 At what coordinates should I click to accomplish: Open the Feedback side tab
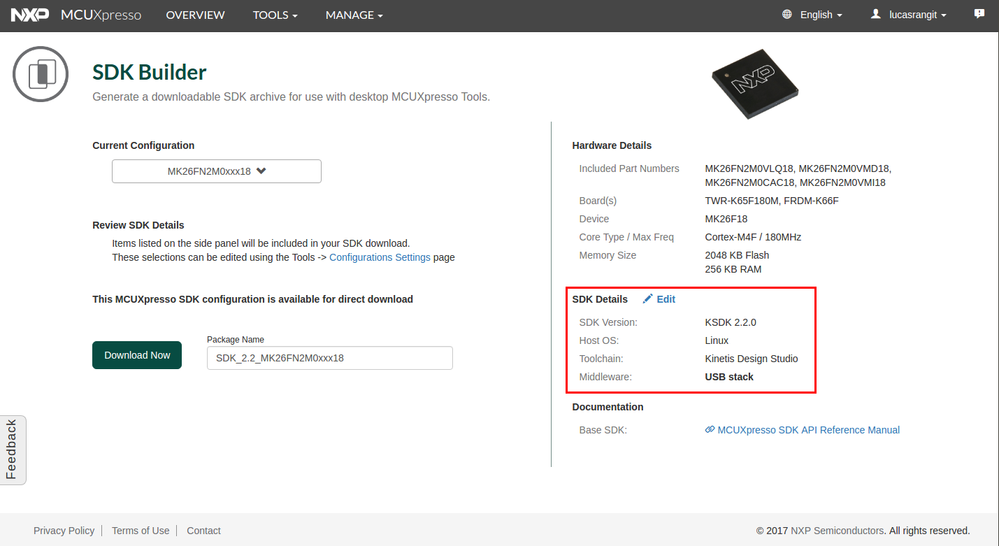tap(12, 450)
